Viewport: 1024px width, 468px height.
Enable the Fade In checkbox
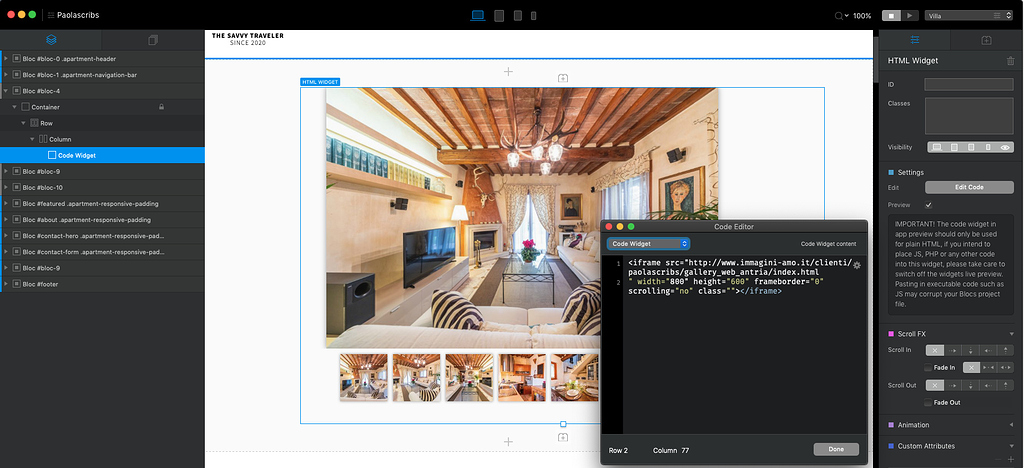coord(927,368)
